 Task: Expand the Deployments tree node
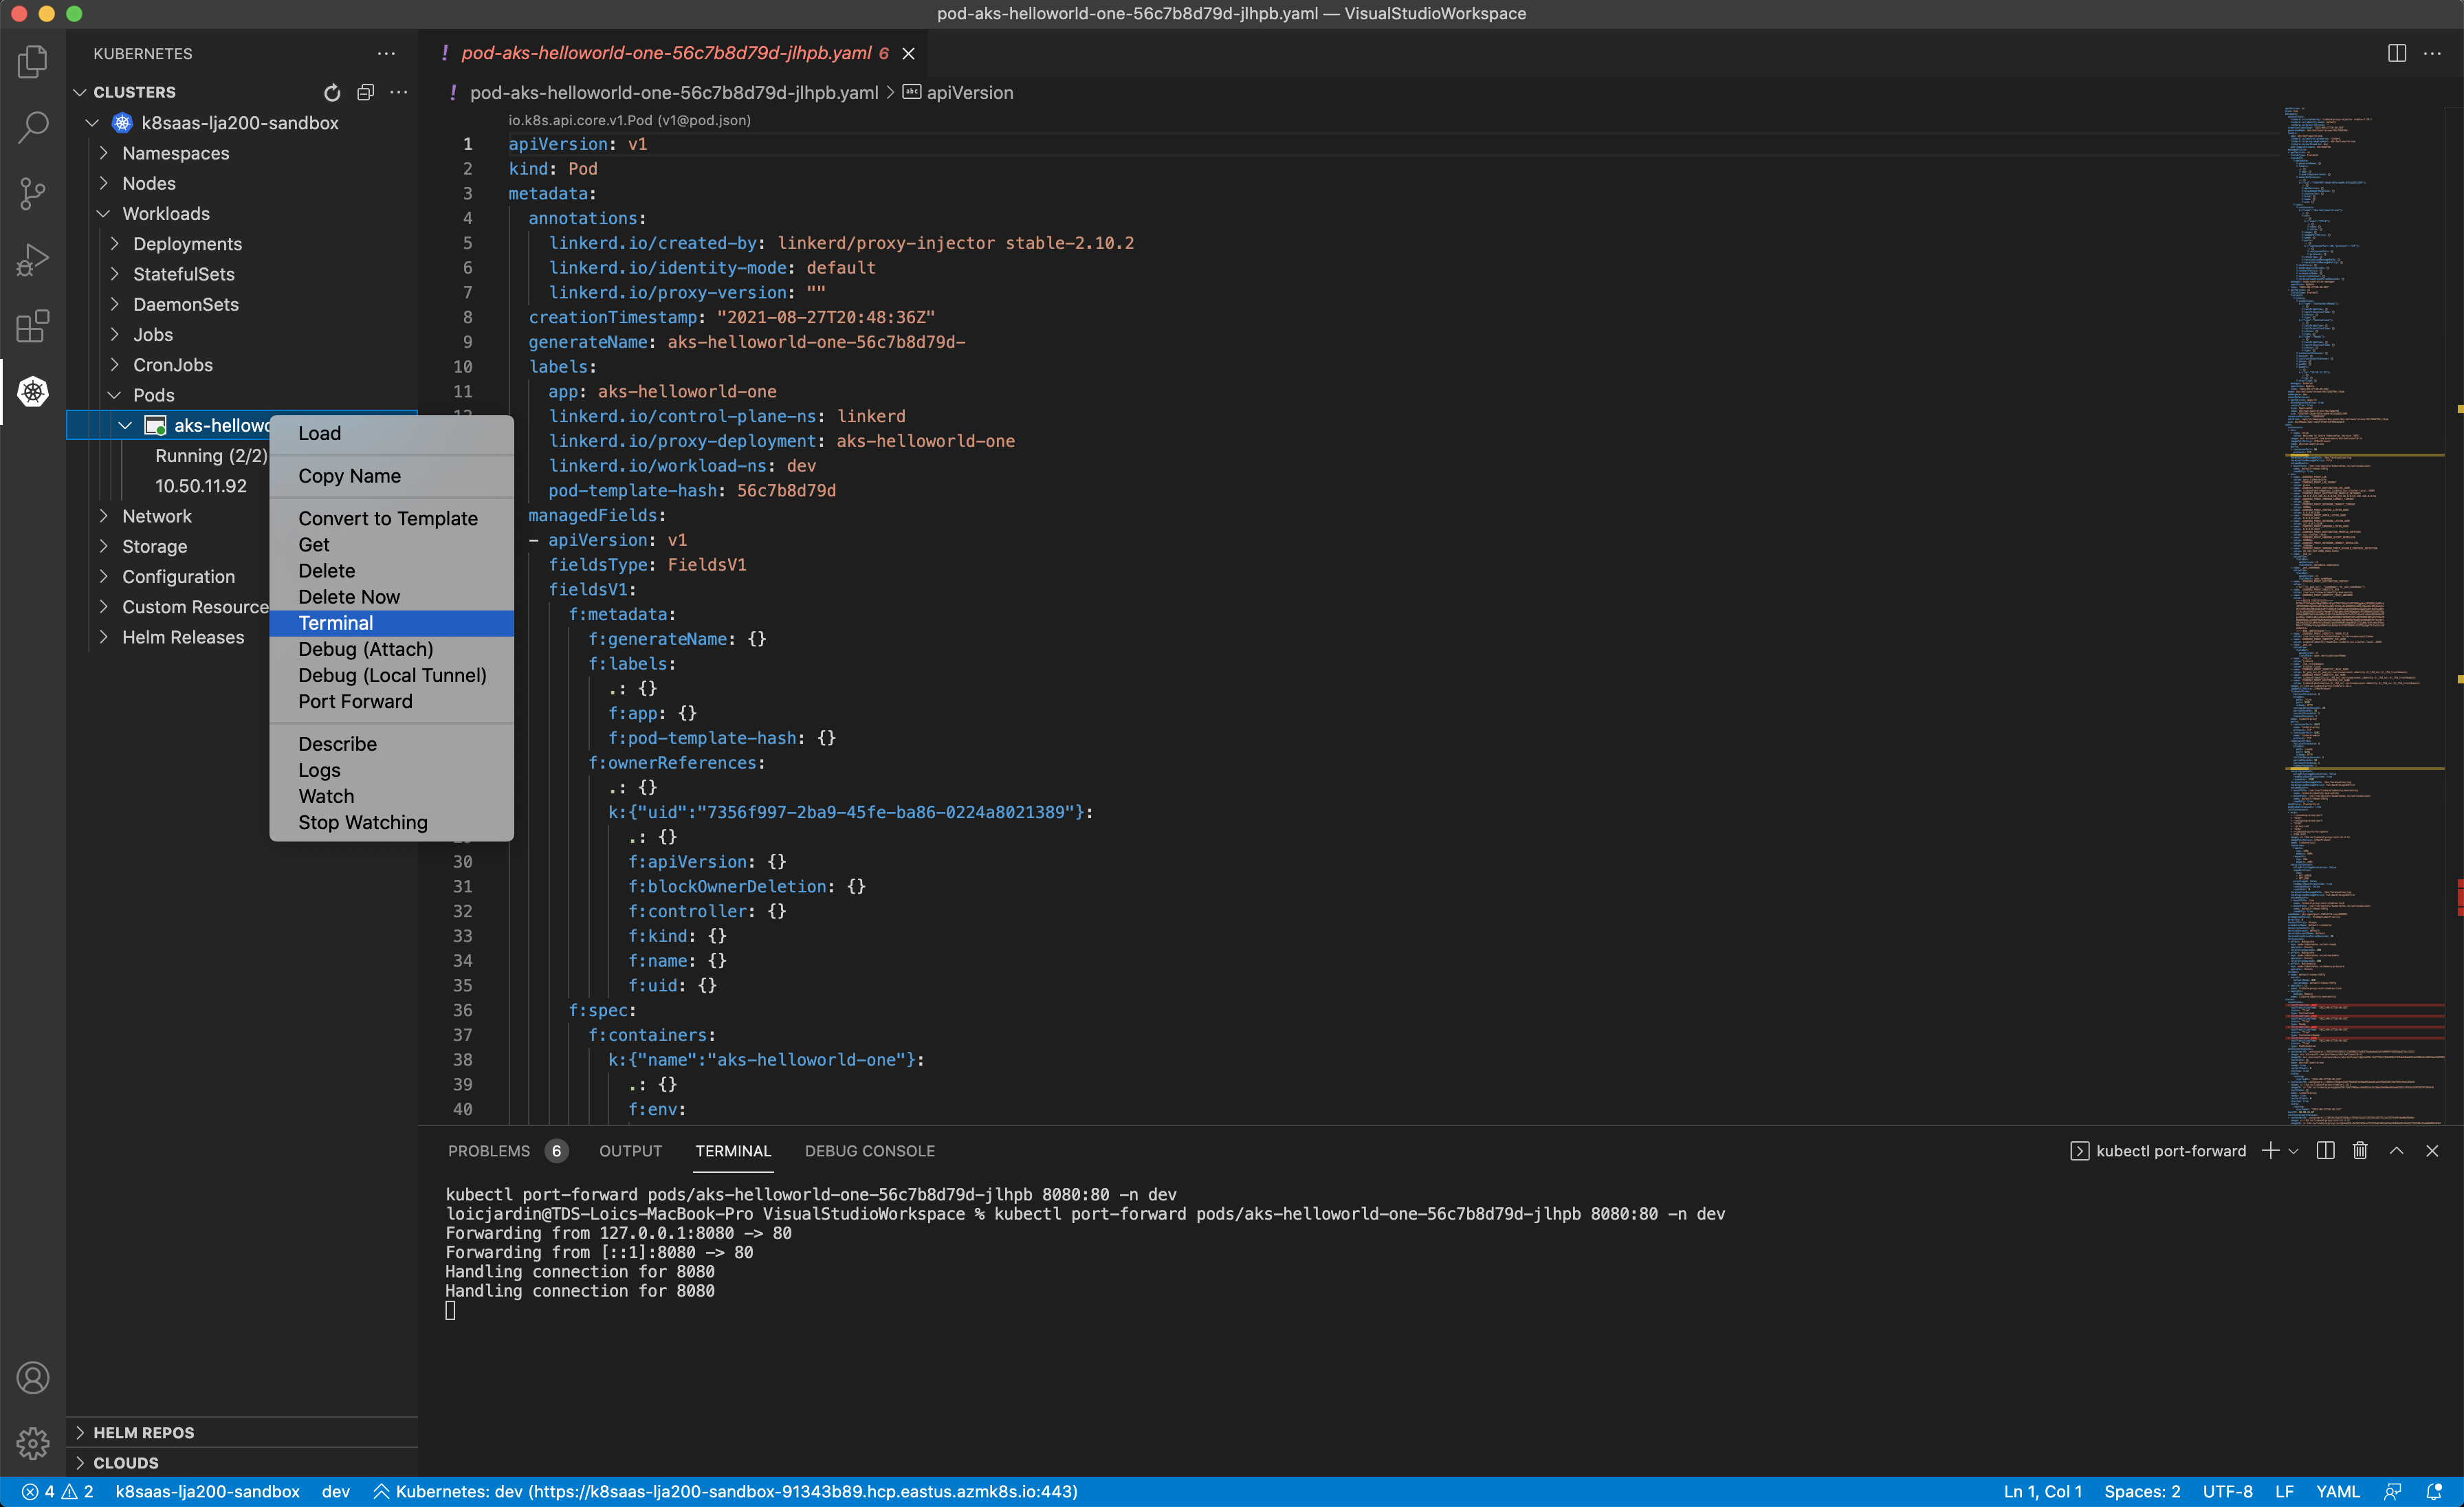point(114,244)
